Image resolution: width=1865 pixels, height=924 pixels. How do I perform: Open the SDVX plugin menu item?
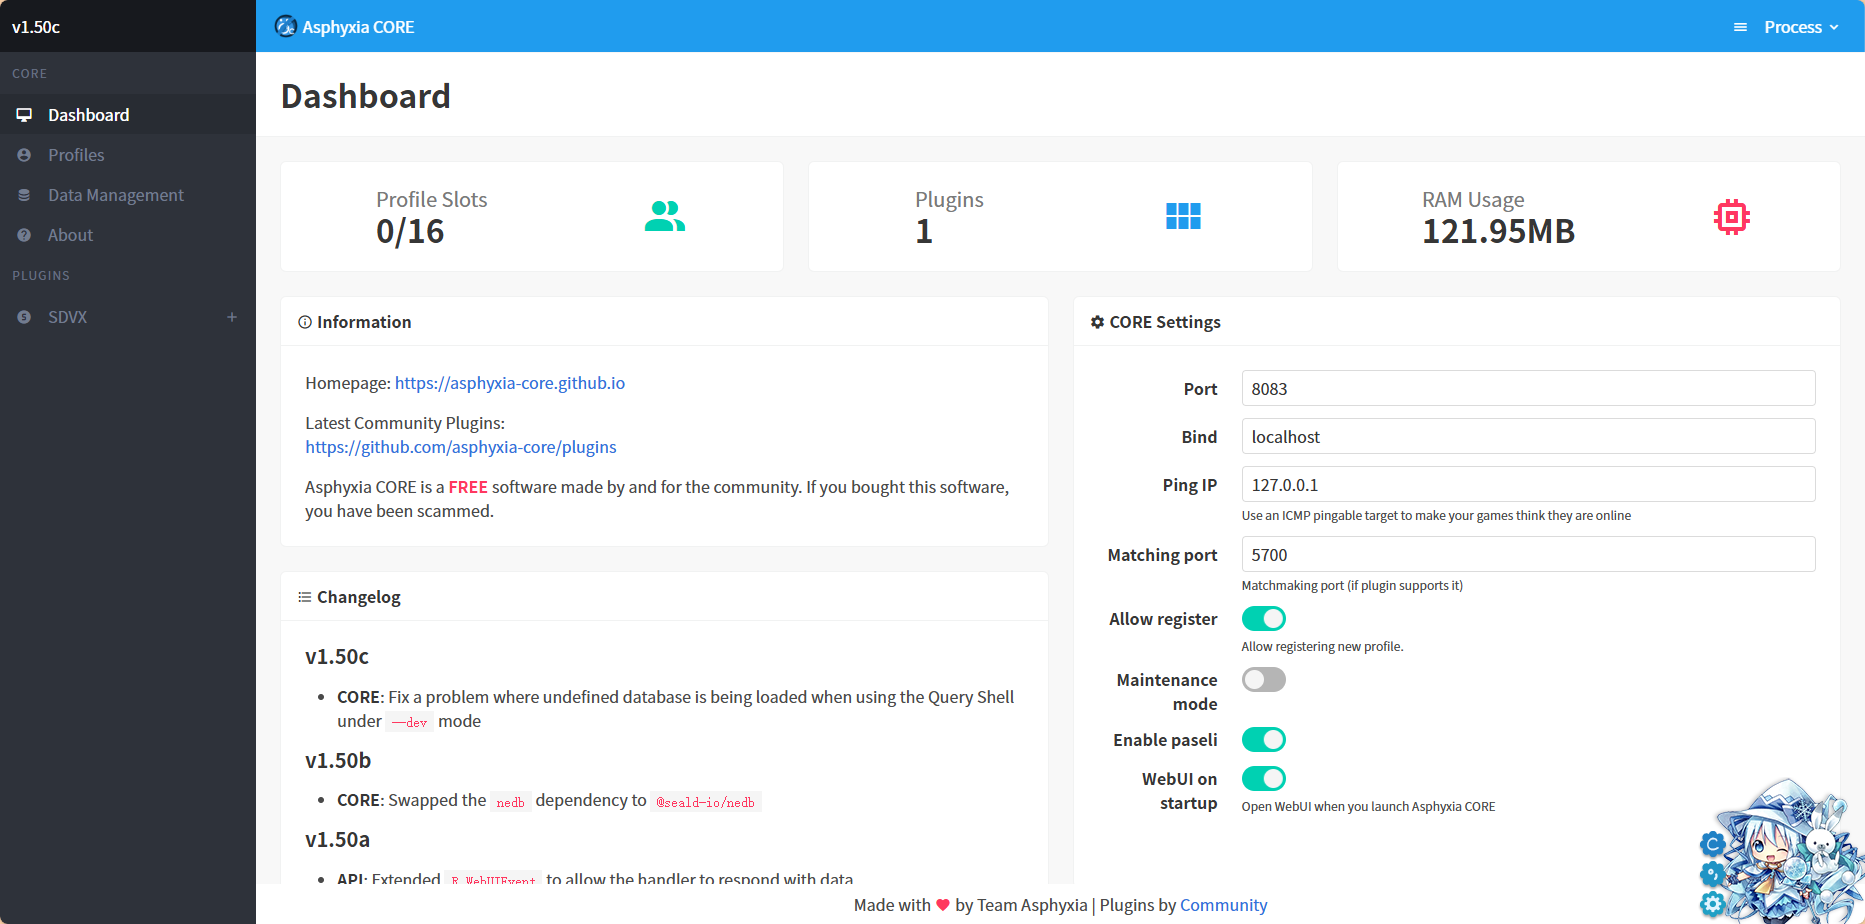pyautogui.click(x=68, y=317)
